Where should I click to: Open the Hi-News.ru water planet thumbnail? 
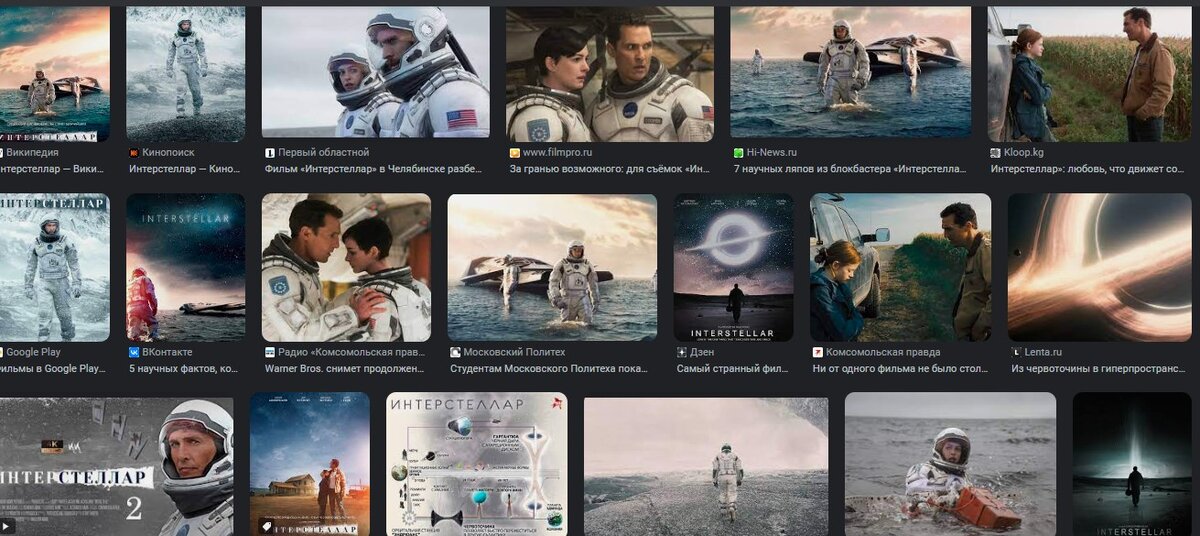(851, 72)
